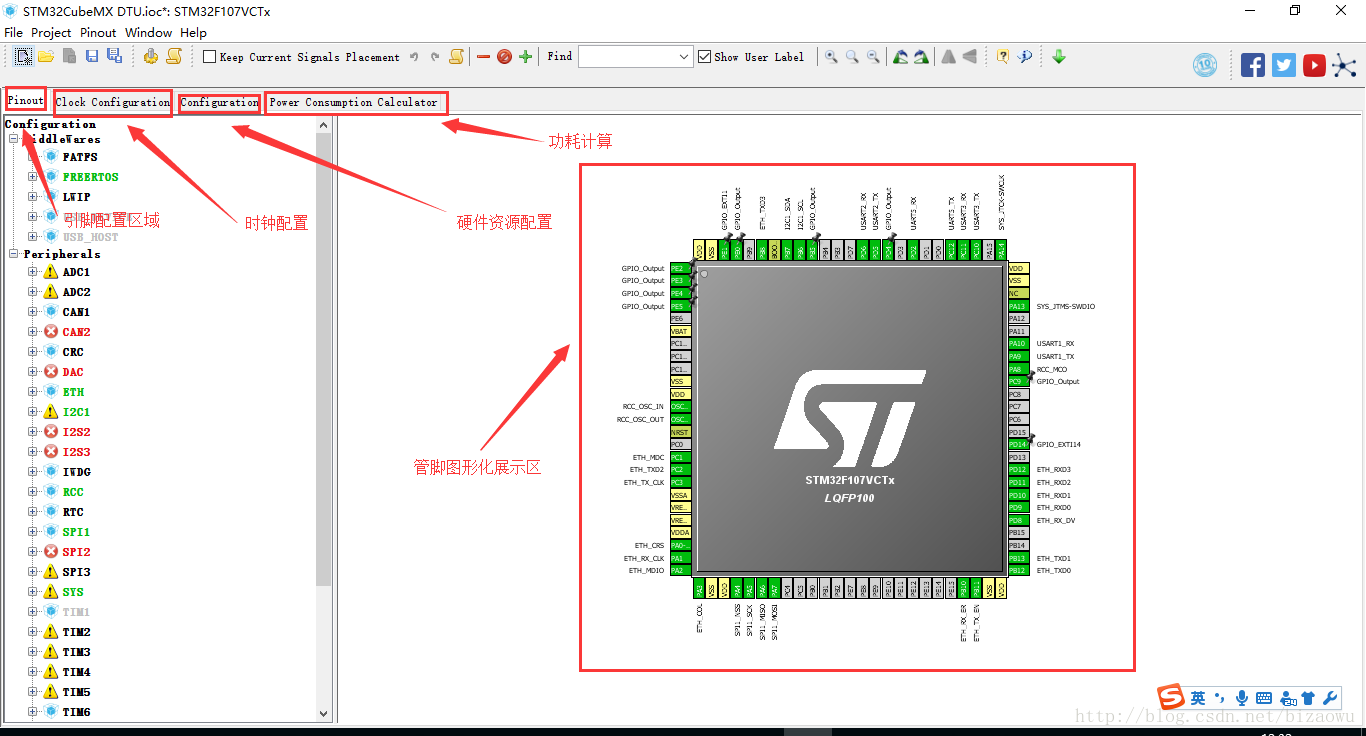
Task: Open the Power Consumption Calculator tab
Action: [354, 102]
